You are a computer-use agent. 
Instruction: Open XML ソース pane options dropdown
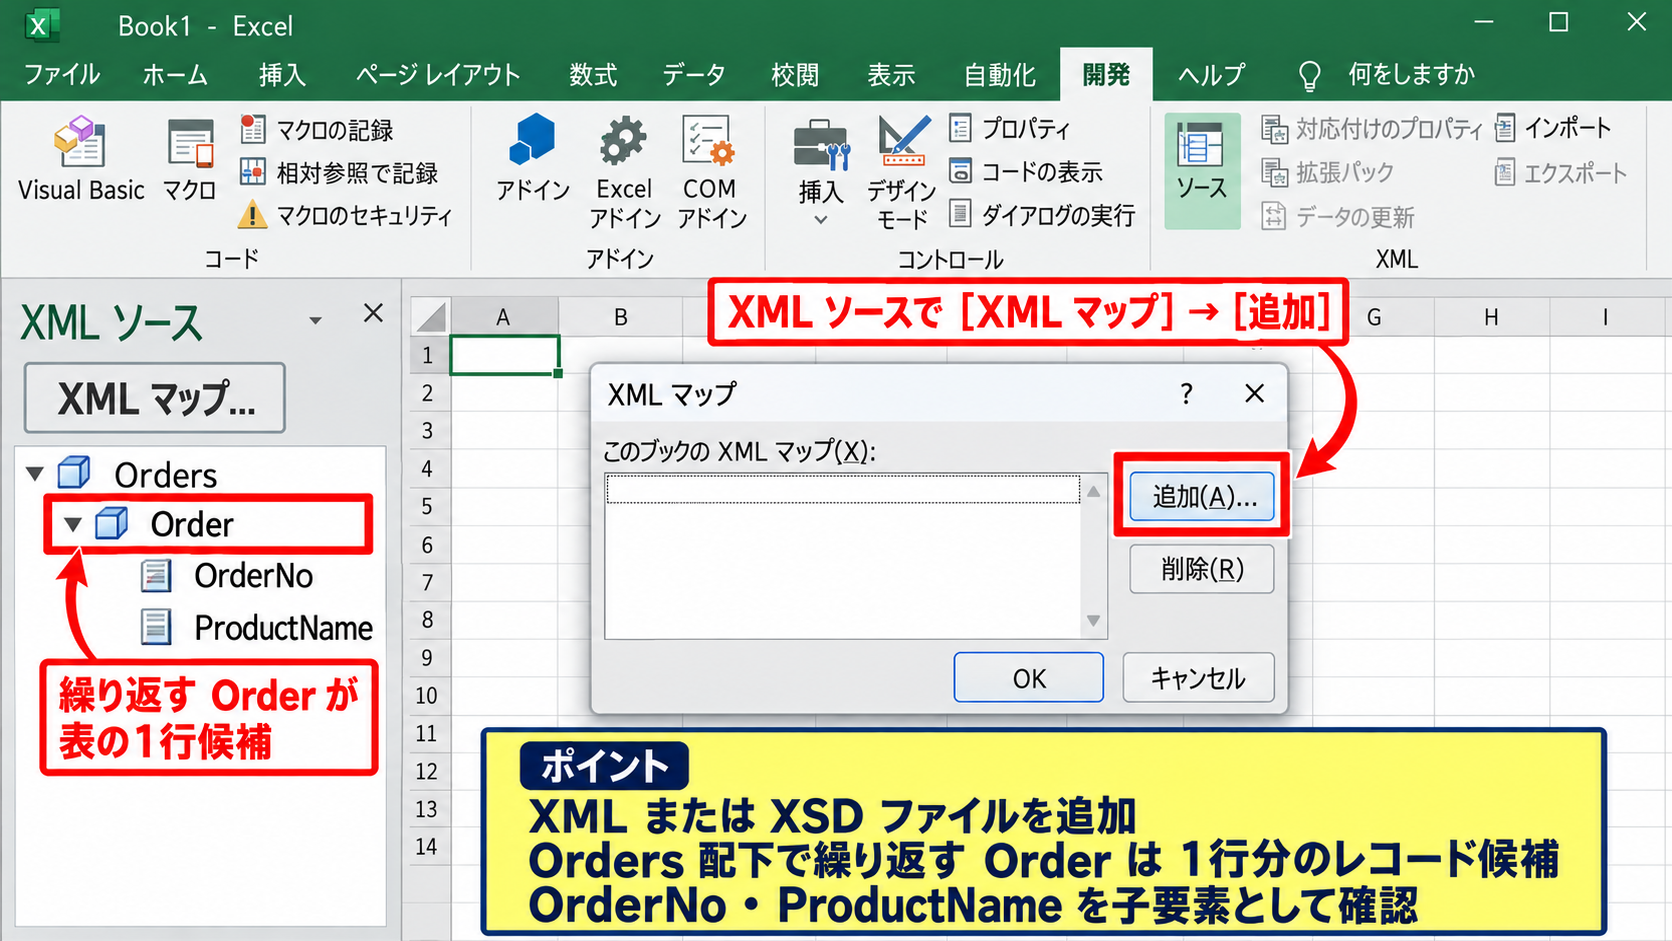pyautogui.click(x=315, y=321)
